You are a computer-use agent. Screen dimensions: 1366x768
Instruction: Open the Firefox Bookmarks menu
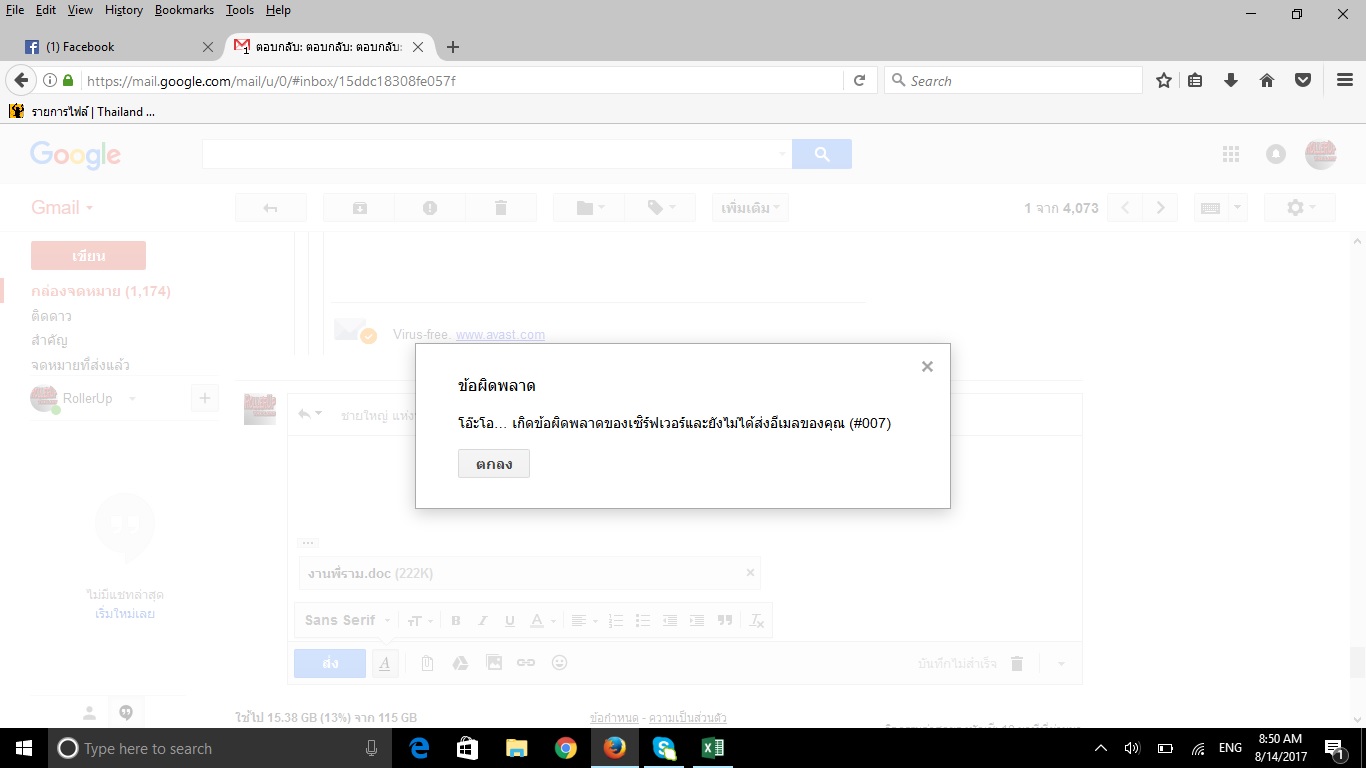pos(184,10)
